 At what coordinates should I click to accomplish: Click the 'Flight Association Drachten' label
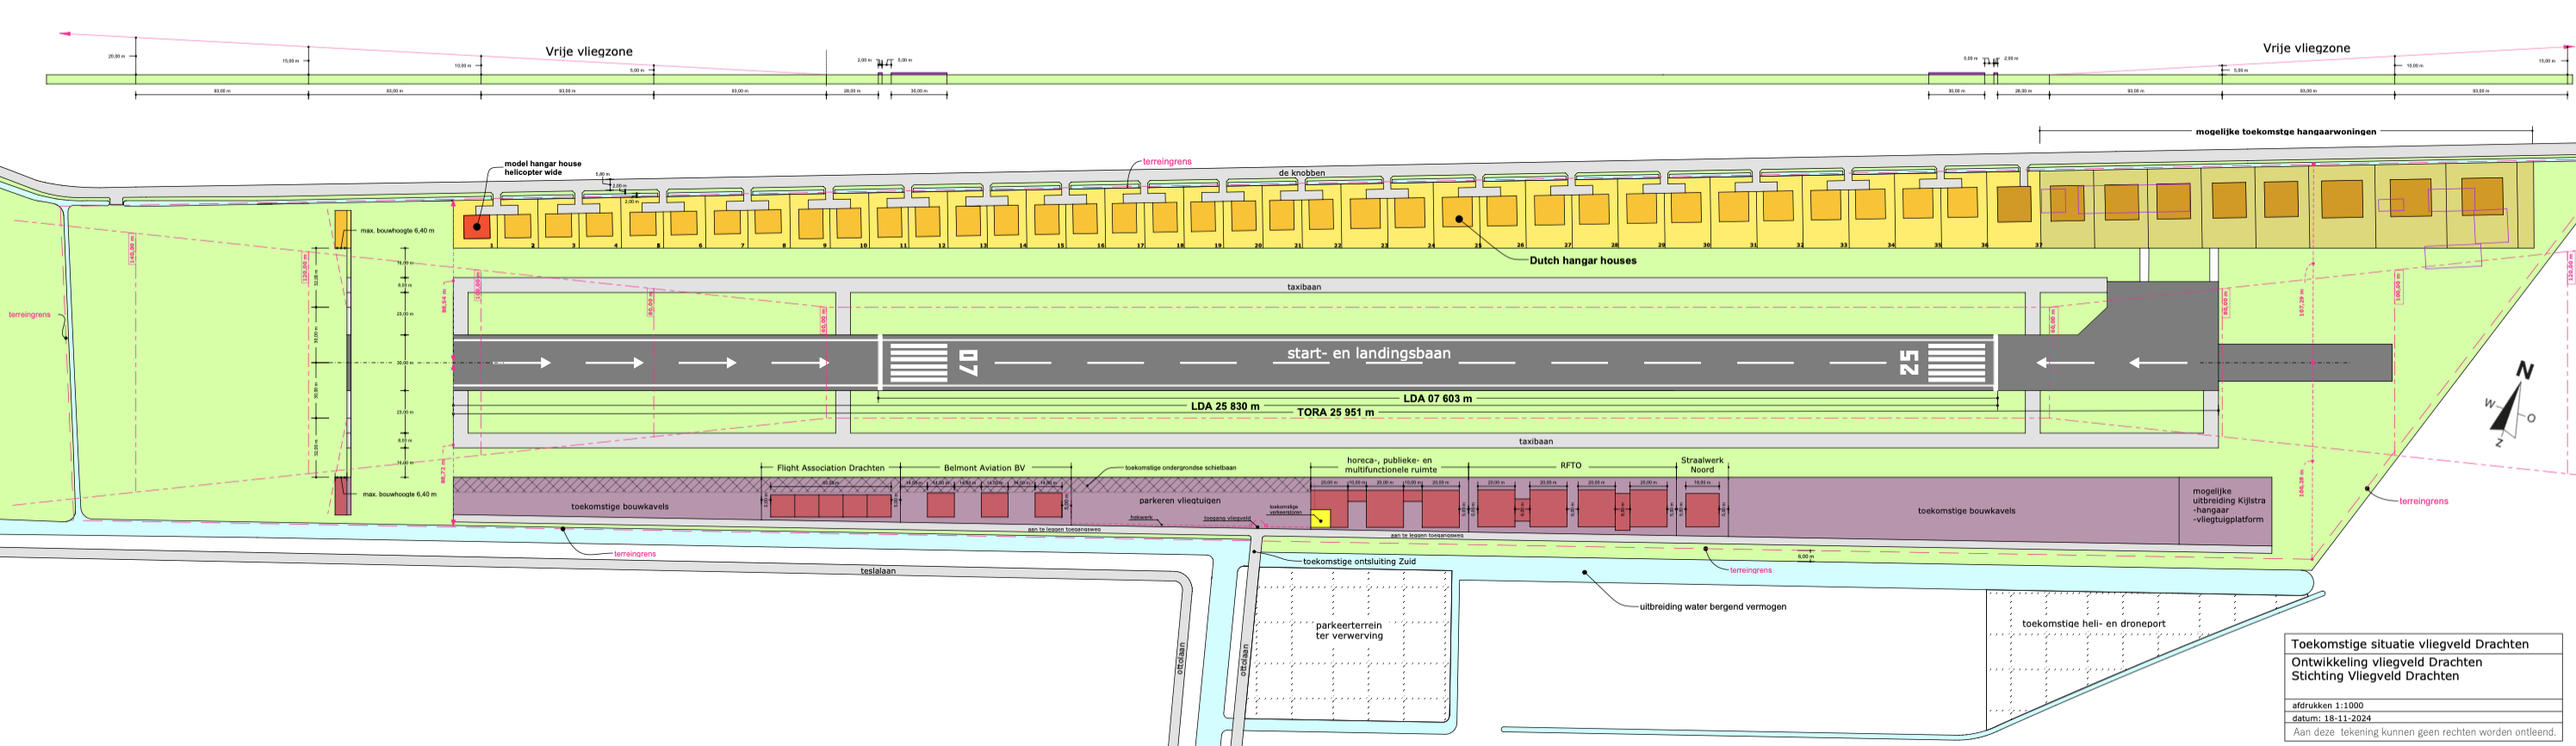[x=830, y=468]
